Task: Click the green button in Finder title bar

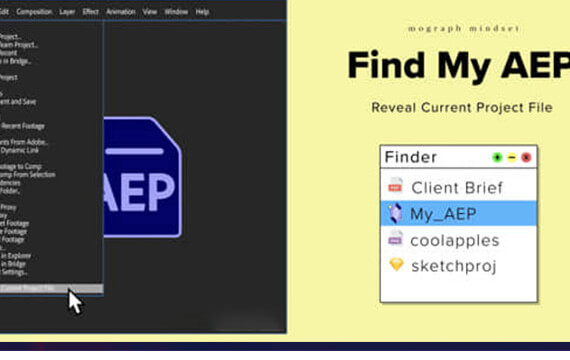Action: [x=497, y=157]
